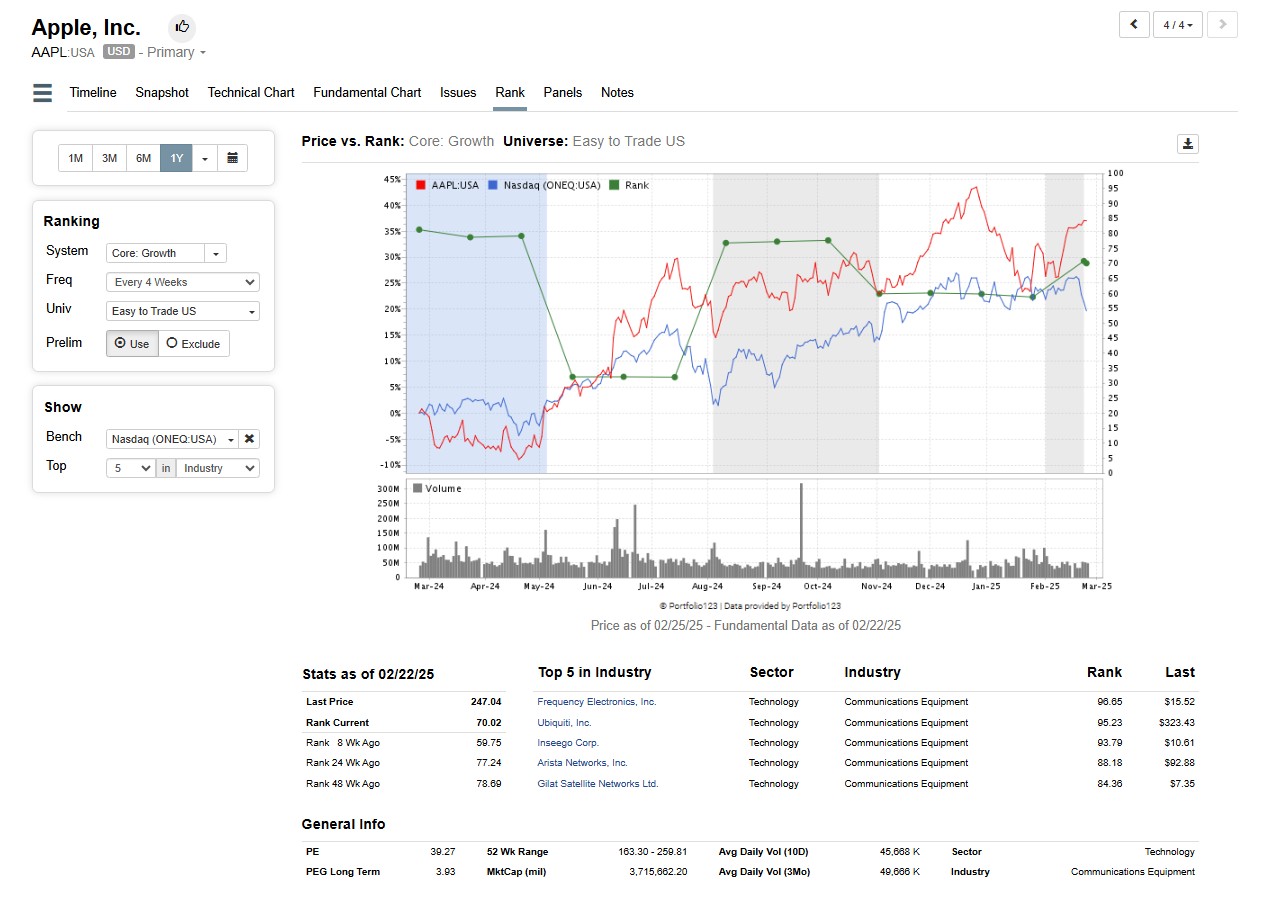
Task: Open the Snapshot tab
Action: [x=162, y=92]
